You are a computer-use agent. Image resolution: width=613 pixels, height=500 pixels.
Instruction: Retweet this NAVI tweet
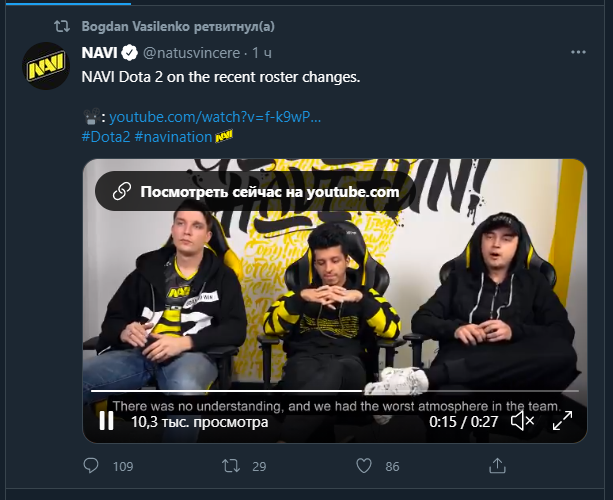pos(230,466)
